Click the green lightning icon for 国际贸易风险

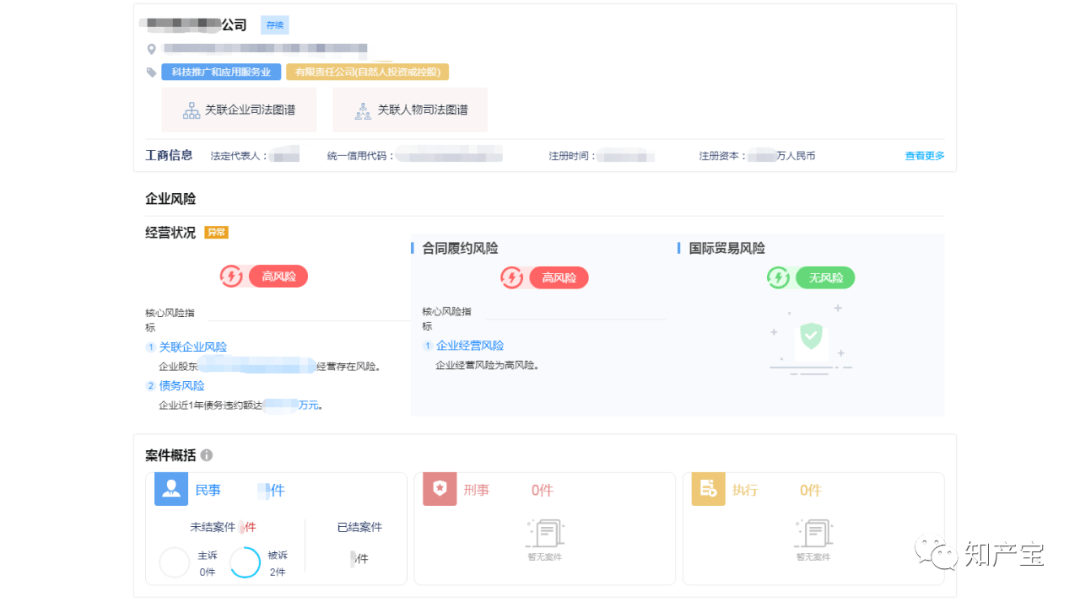click(778, 277)
